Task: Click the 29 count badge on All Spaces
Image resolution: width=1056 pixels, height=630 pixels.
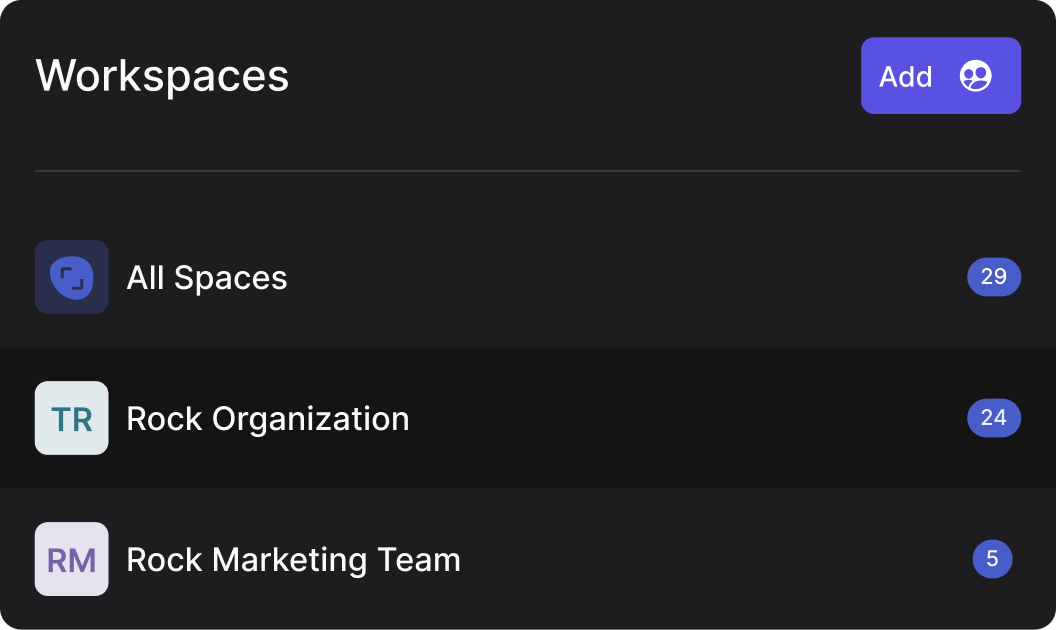Action: click(x=994, y=277)
